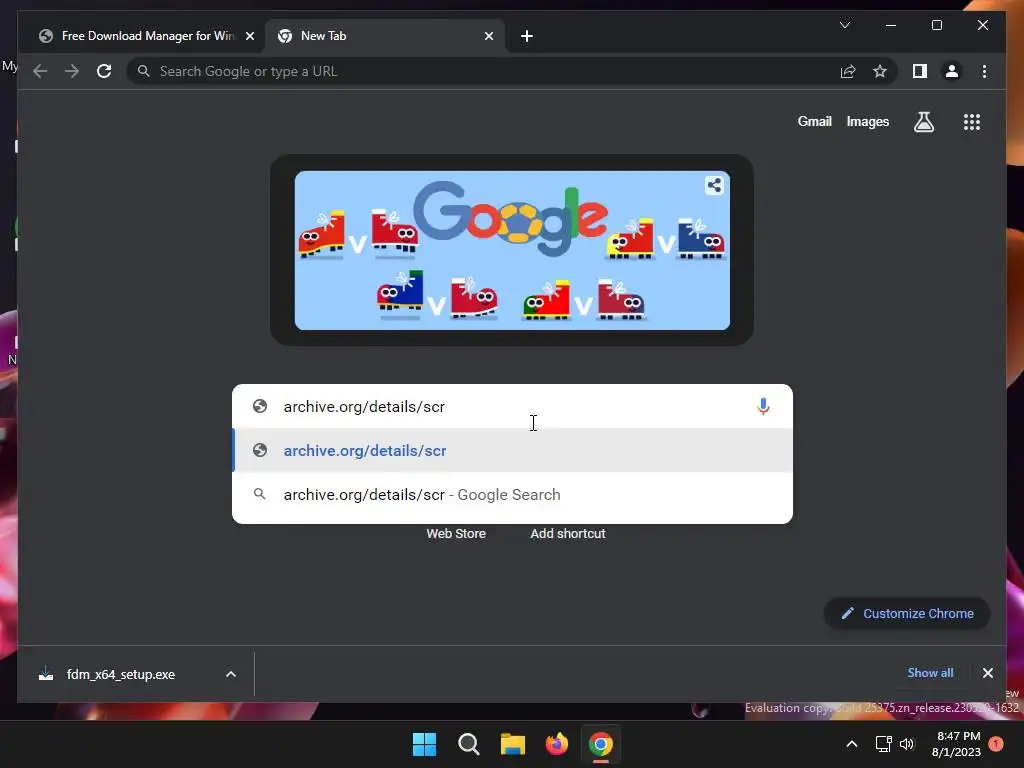The width and height of the screenshot is (1024, 768).
Task: Close the Free Download Manager tab
Action: click(x=249, y=36)
